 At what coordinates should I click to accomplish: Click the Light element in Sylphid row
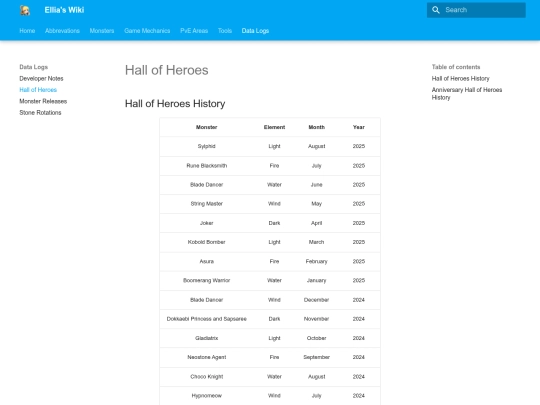tap(274, 146)
